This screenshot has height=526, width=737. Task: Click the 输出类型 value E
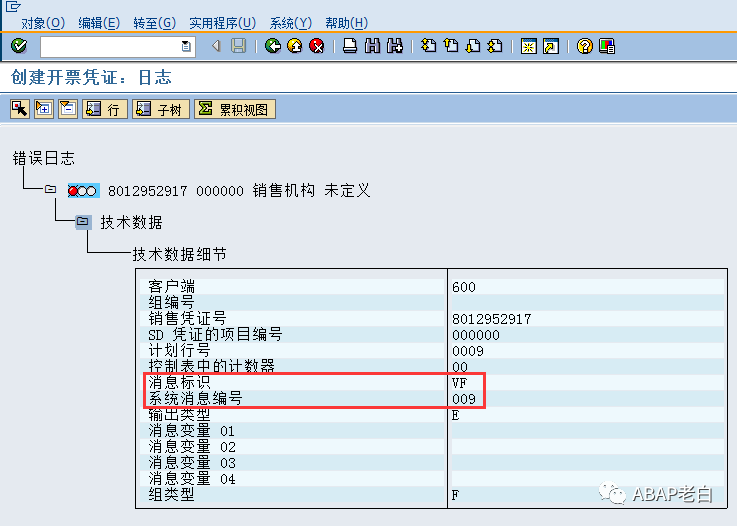pos(455,415)
